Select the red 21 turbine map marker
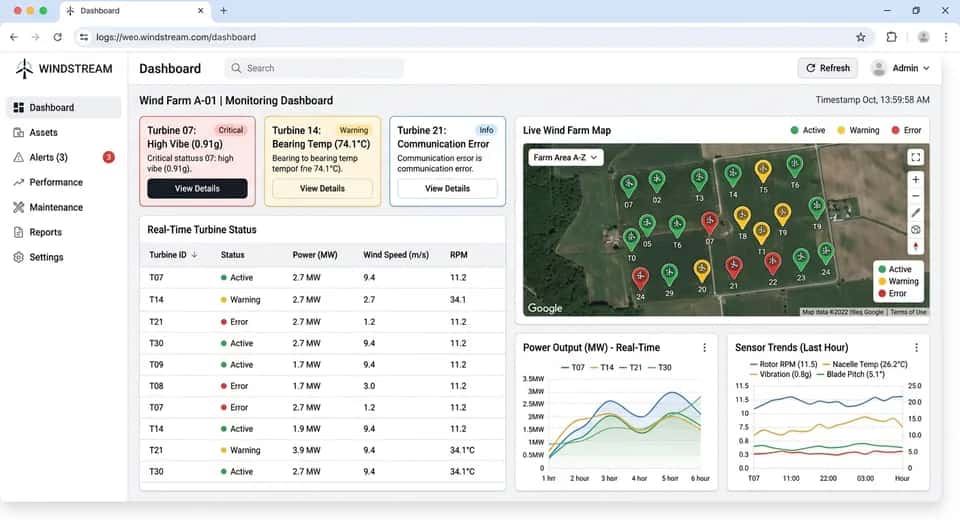 [x=733, y=268]
